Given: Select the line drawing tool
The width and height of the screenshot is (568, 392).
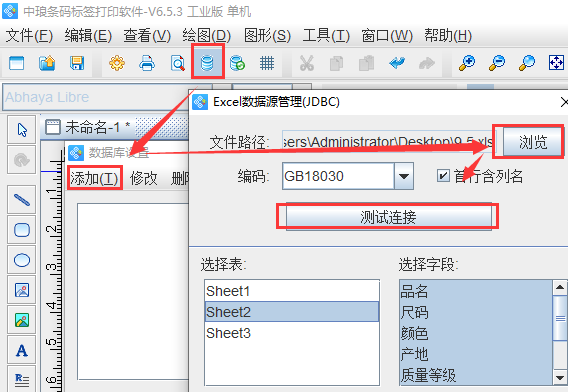Looking at the screenshot, I should 22,200.
